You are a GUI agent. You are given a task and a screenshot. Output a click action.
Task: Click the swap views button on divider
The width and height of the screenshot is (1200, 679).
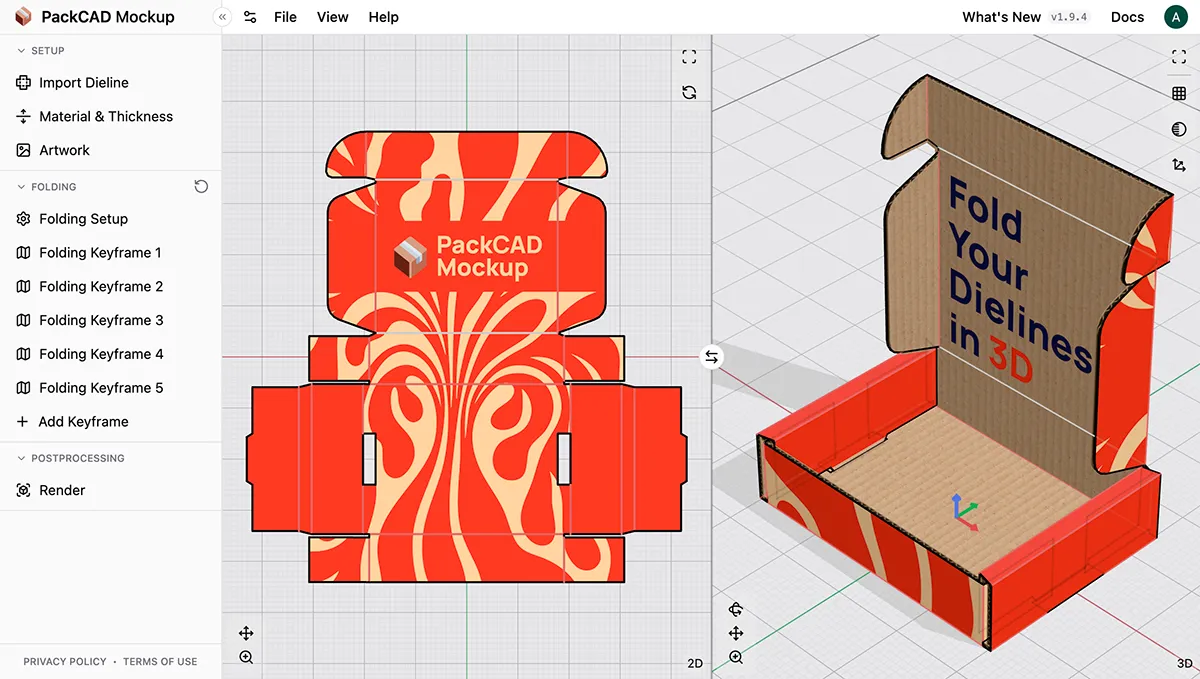pos(711,356)
